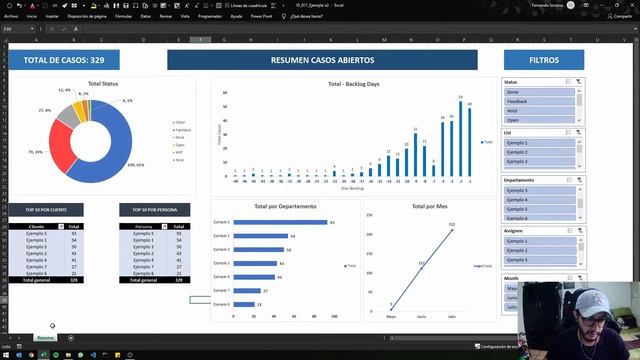Click the Compartir button

click(620, 16)
